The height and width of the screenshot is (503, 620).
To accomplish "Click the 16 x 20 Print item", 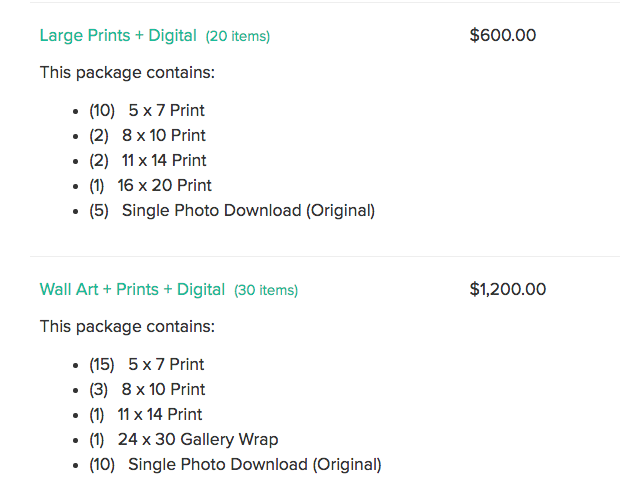I will coord(150,185).
